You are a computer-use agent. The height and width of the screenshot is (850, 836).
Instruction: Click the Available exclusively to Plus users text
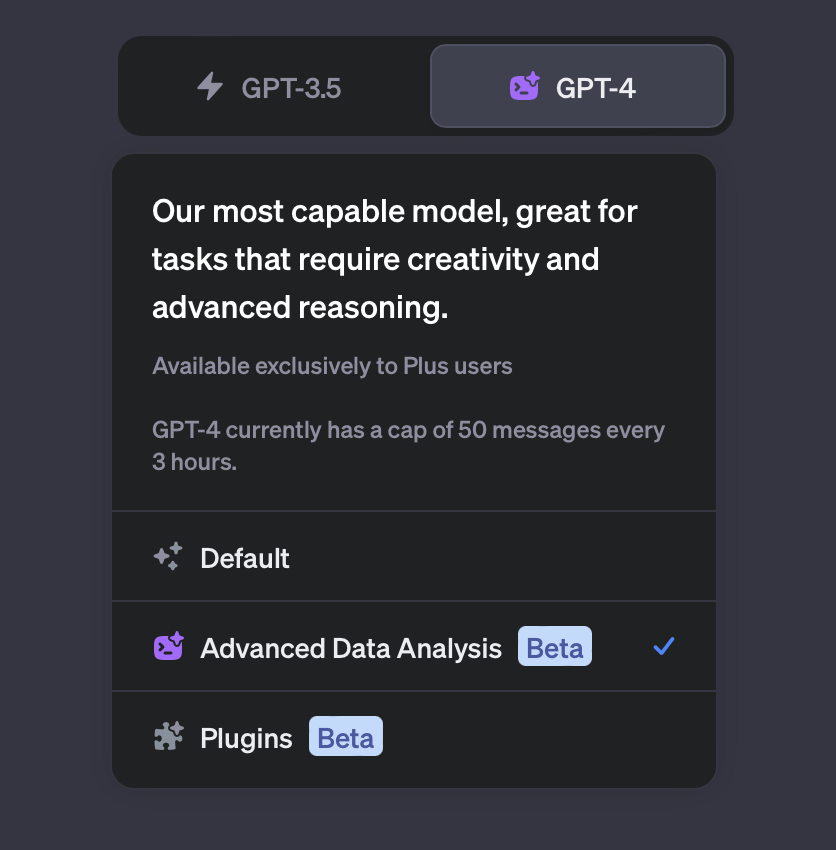click(332, 366)
